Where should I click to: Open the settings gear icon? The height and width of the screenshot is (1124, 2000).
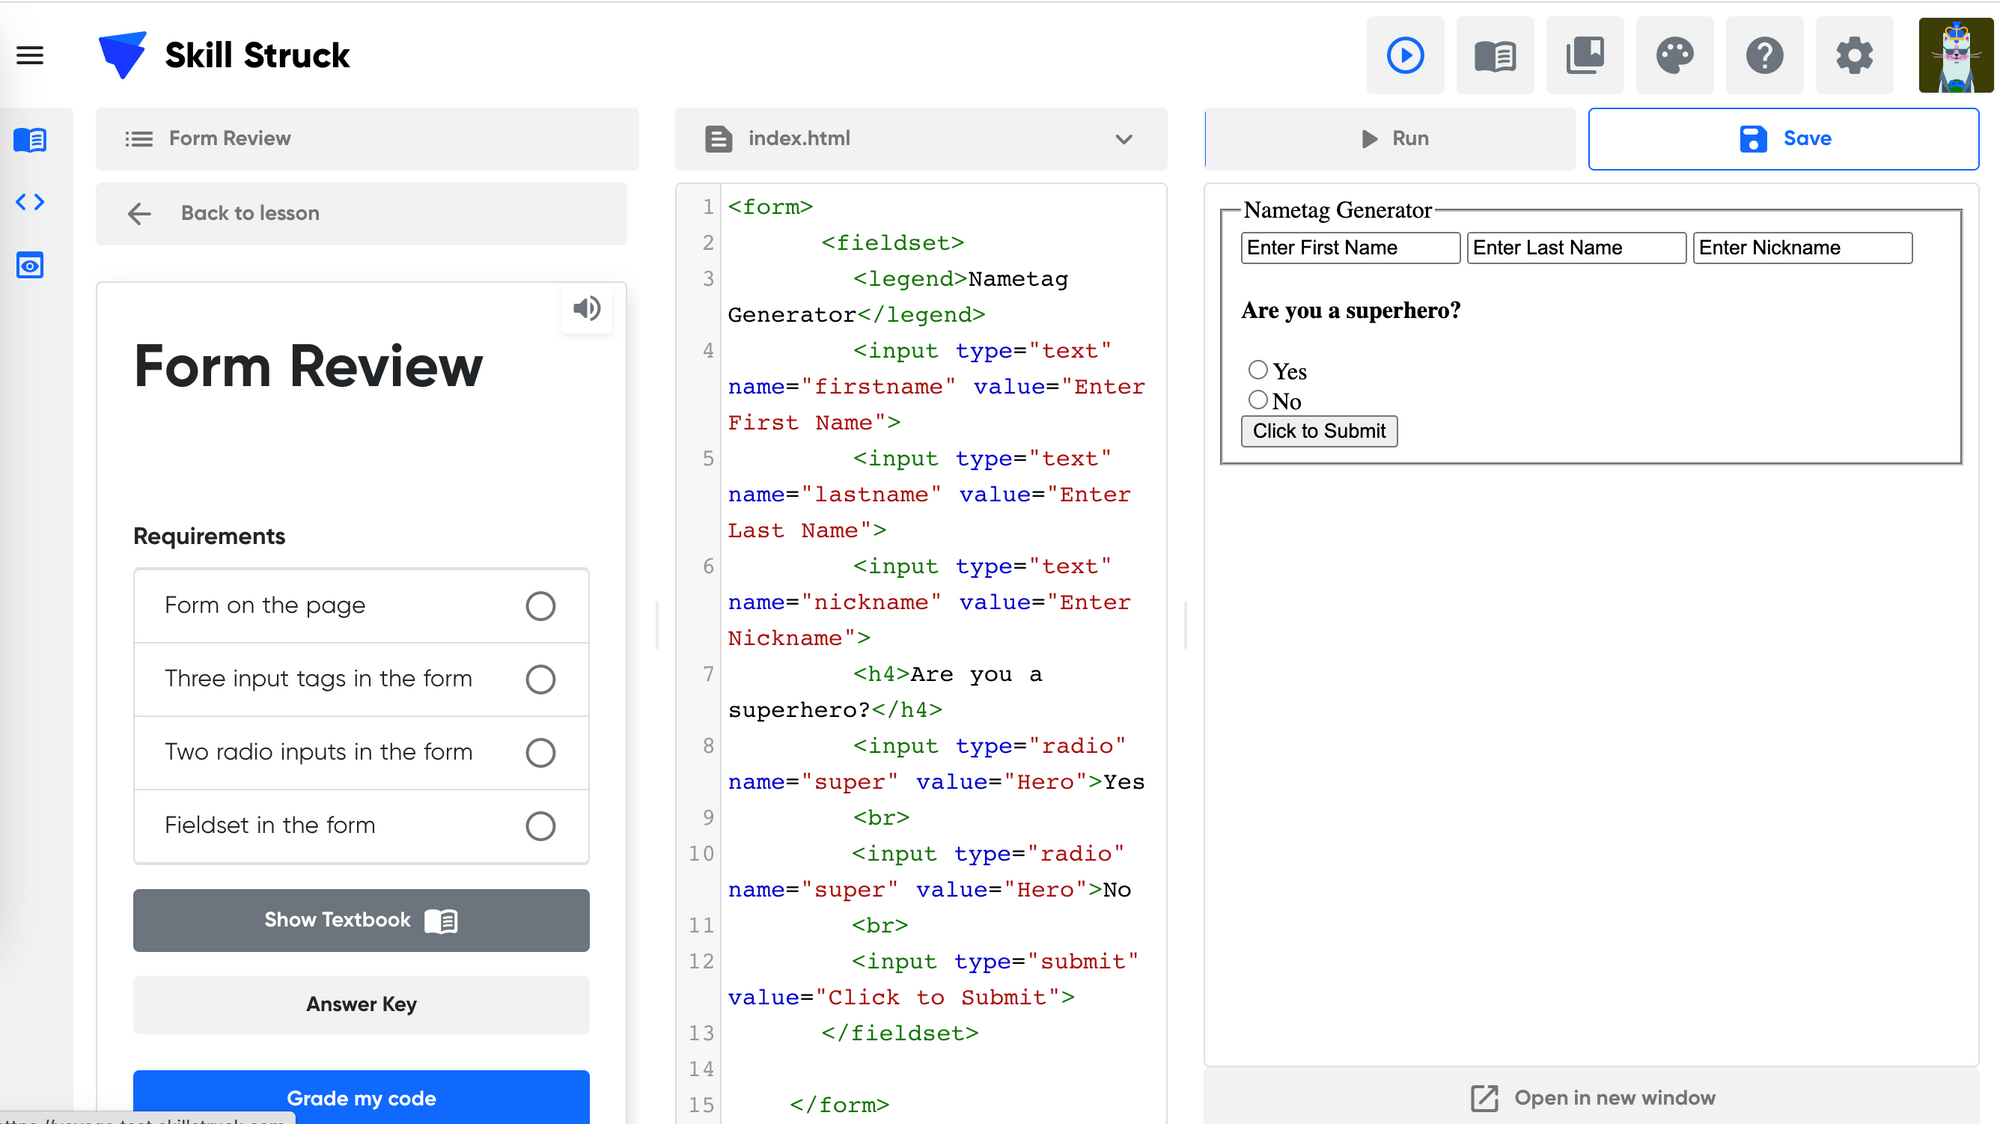[x=1854, y=55]
